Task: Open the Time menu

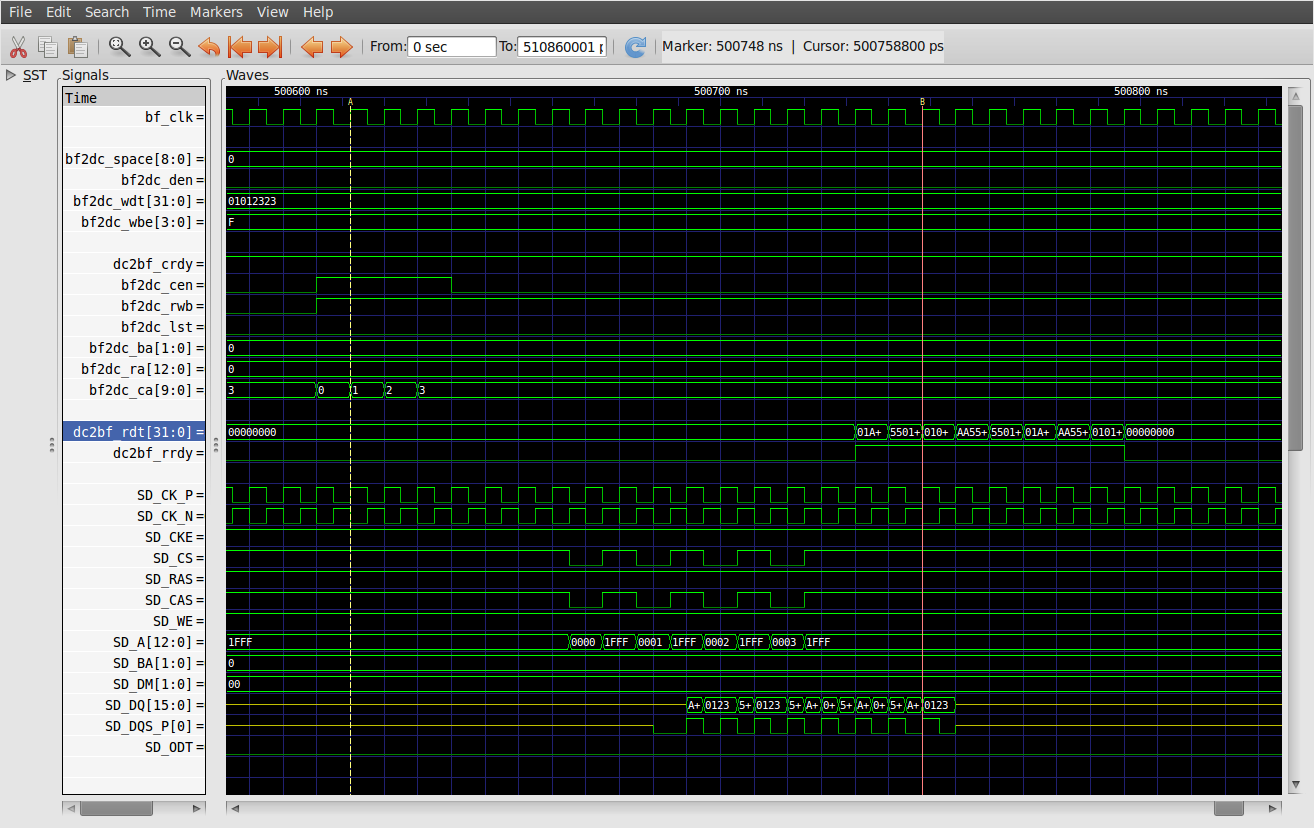Action: click(x=159, y=12)
